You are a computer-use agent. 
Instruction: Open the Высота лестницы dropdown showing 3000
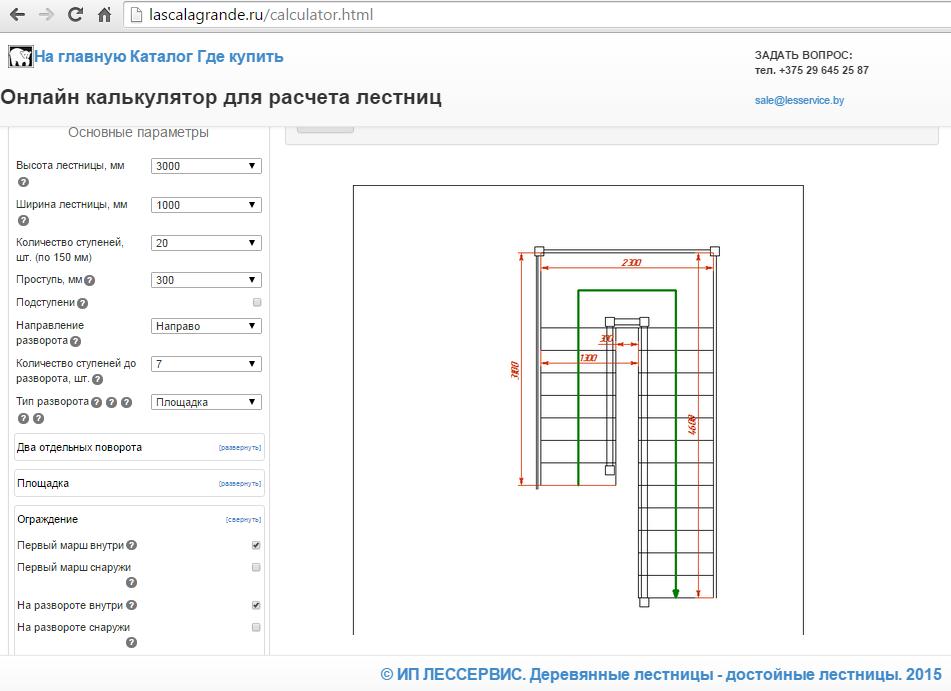(x=206, y=166)
